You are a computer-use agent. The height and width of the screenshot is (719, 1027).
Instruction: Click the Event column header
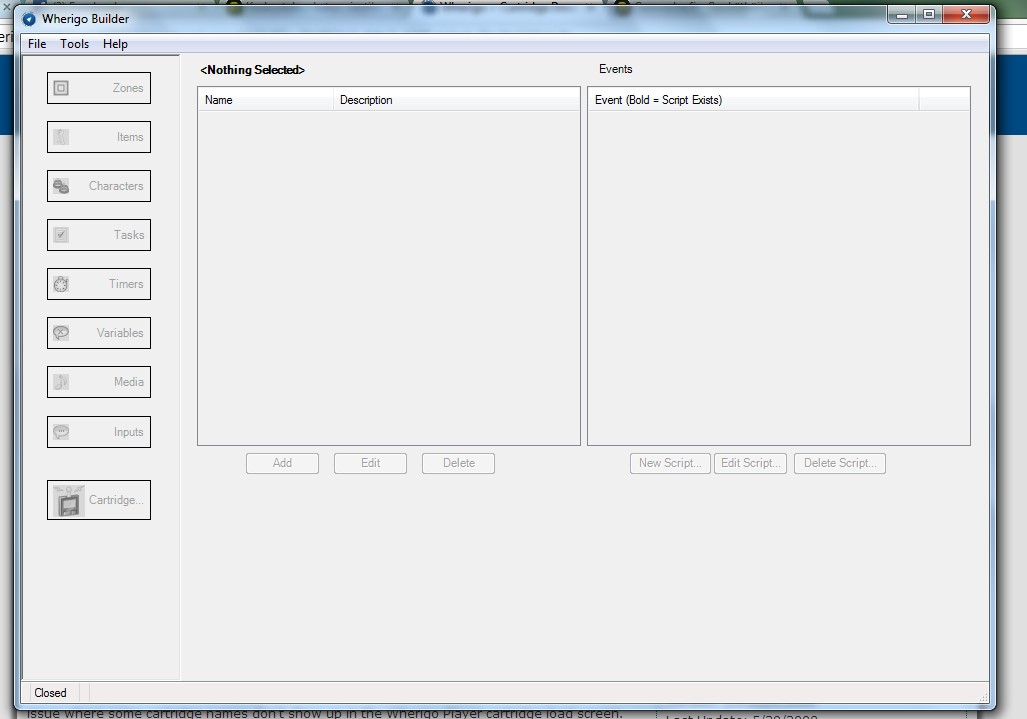click(x=752, y=100)
